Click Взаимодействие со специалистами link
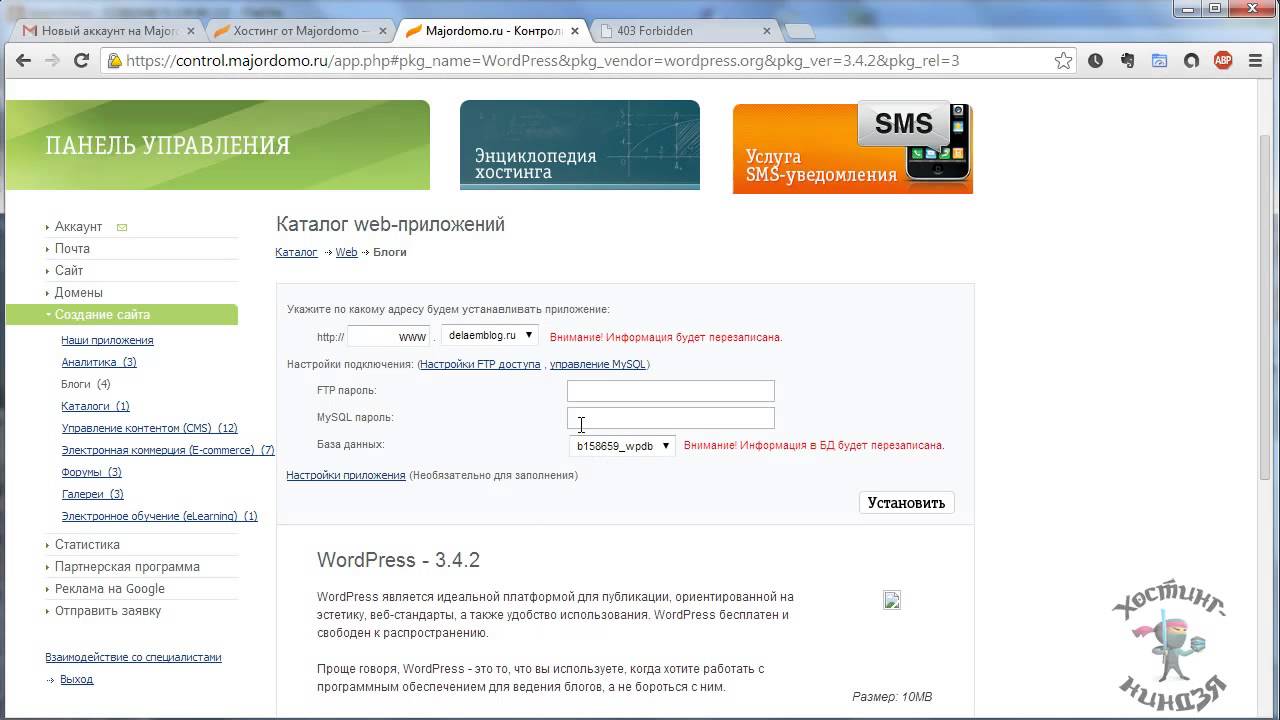 point(133,658)
